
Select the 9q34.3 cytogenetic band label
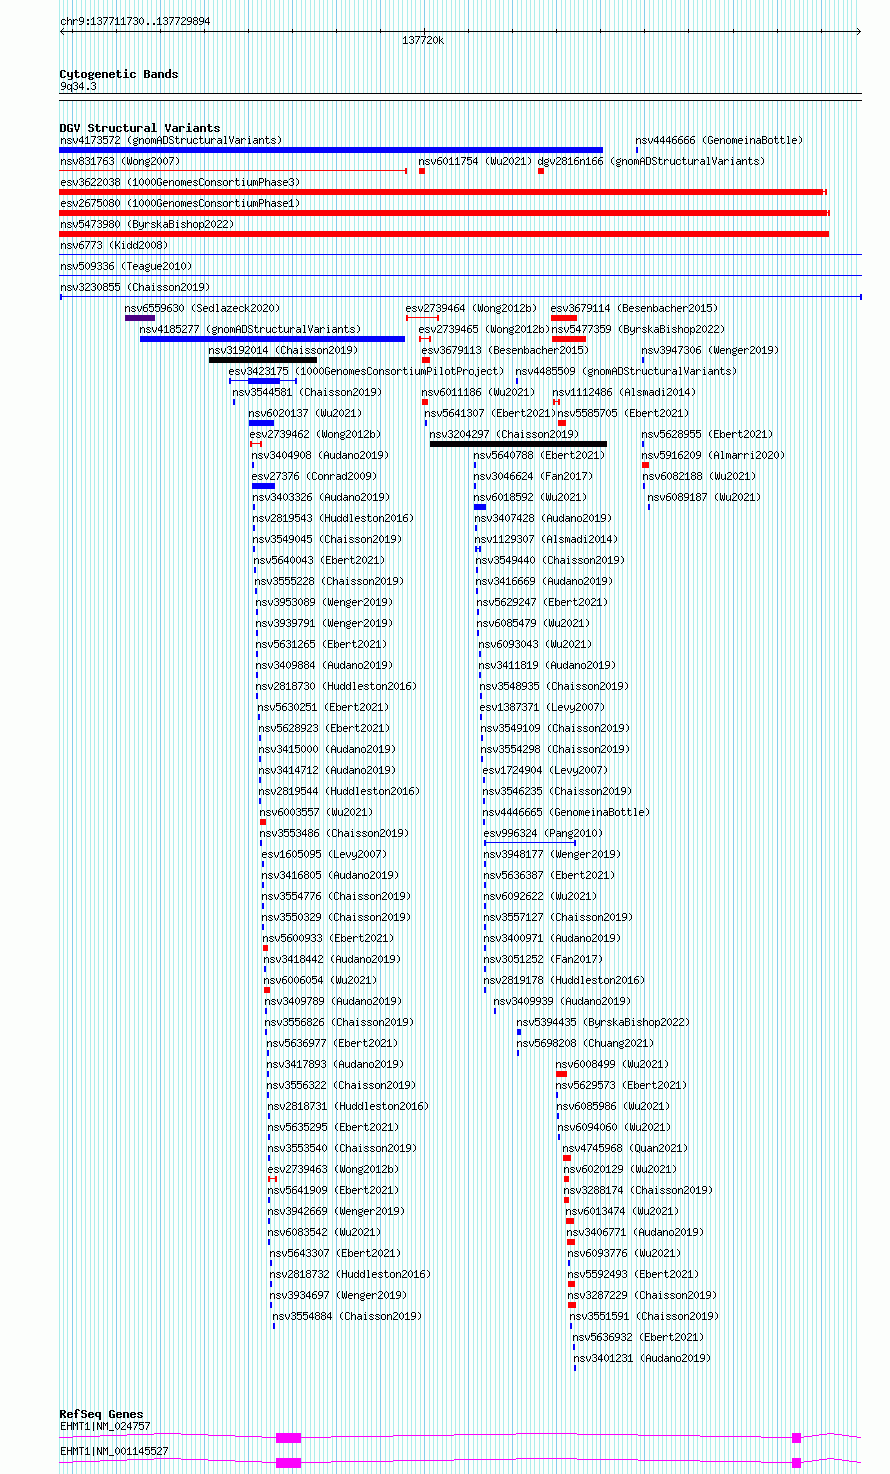(x=78, y=87)
